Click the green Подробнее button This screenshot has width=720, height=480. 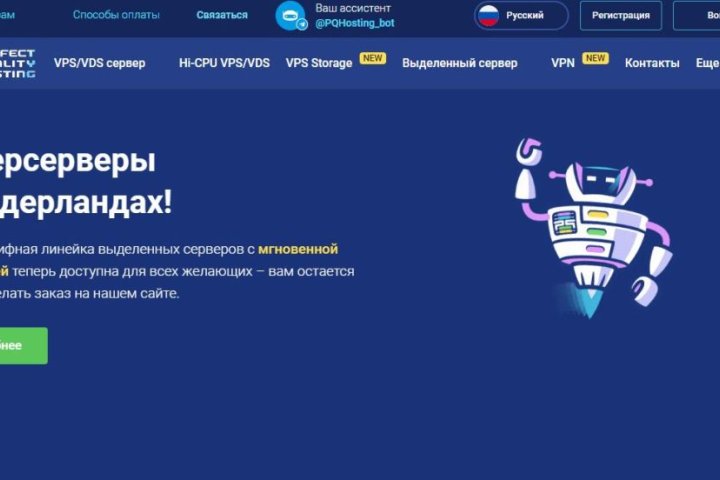pyautogui.click(x=23, y=346)
